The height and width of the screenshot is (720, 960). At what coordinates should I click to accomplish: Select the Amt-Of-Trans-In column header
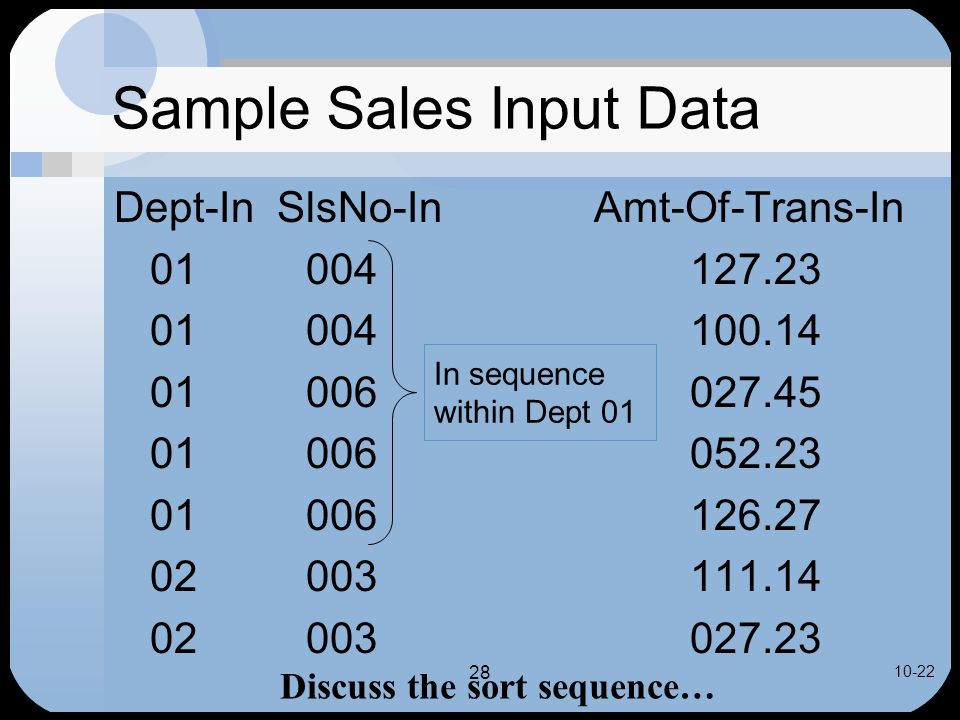point(748,208)
